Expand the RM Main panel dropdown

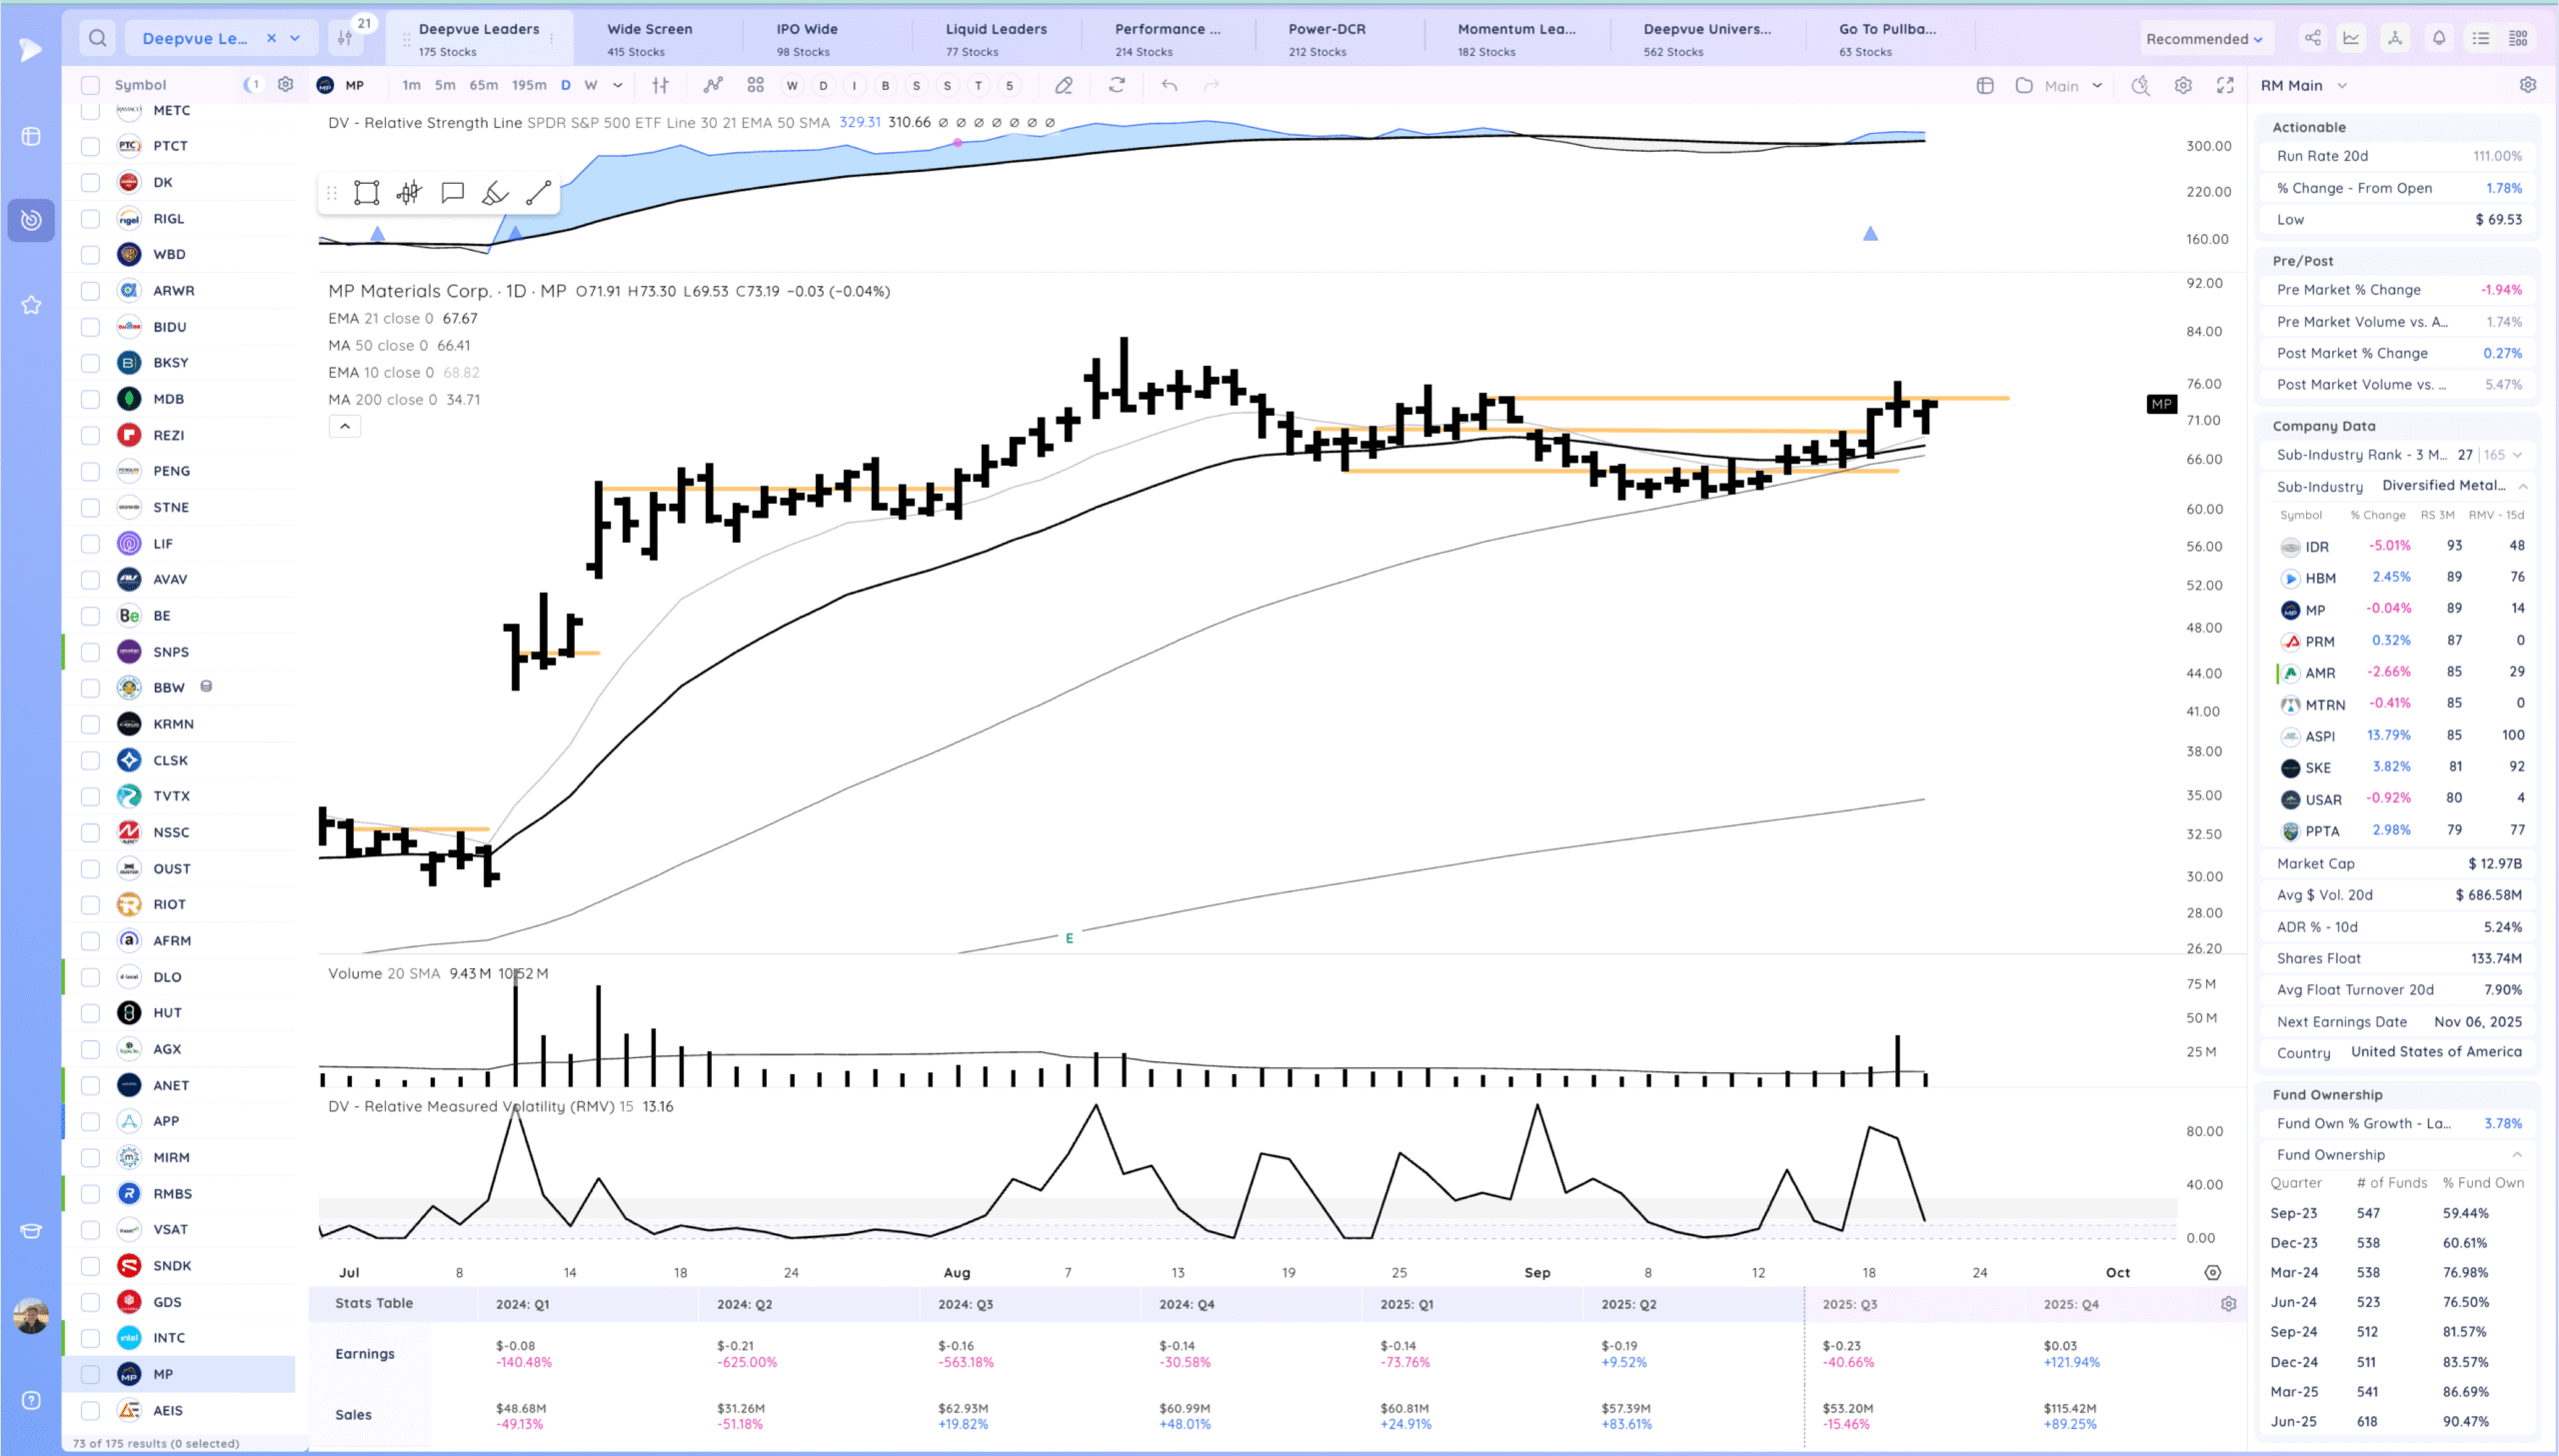click(2342, 86)
